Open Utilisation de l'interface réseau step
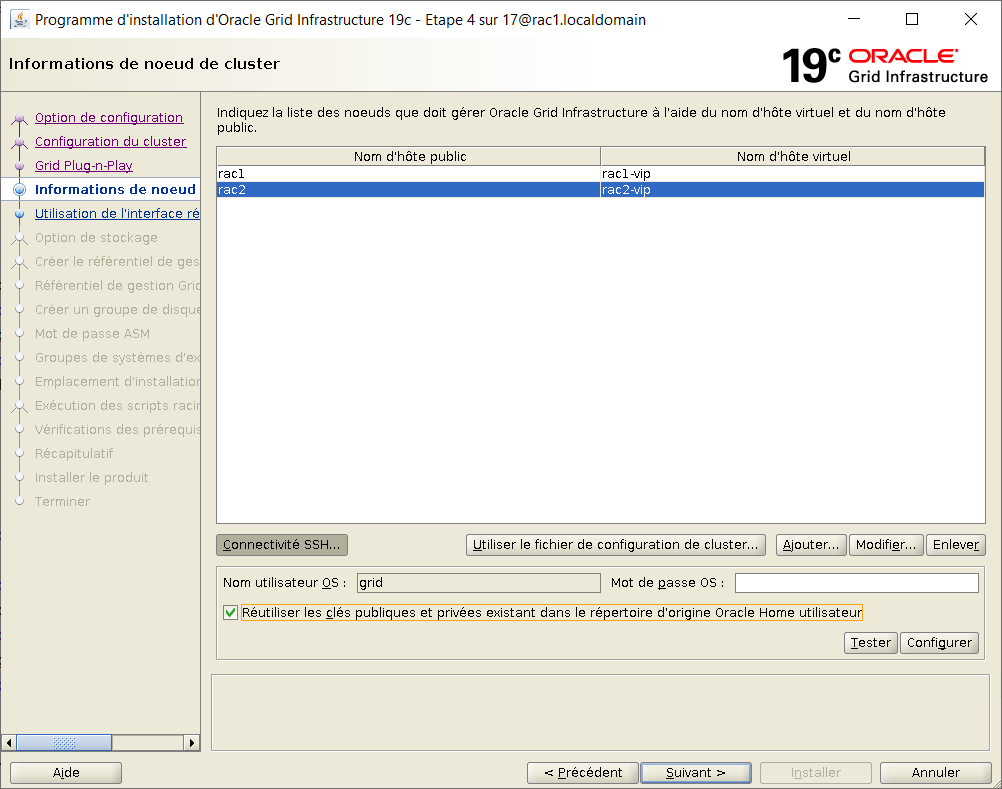The height and width of the screenshot is (789, 1002). 118,213
